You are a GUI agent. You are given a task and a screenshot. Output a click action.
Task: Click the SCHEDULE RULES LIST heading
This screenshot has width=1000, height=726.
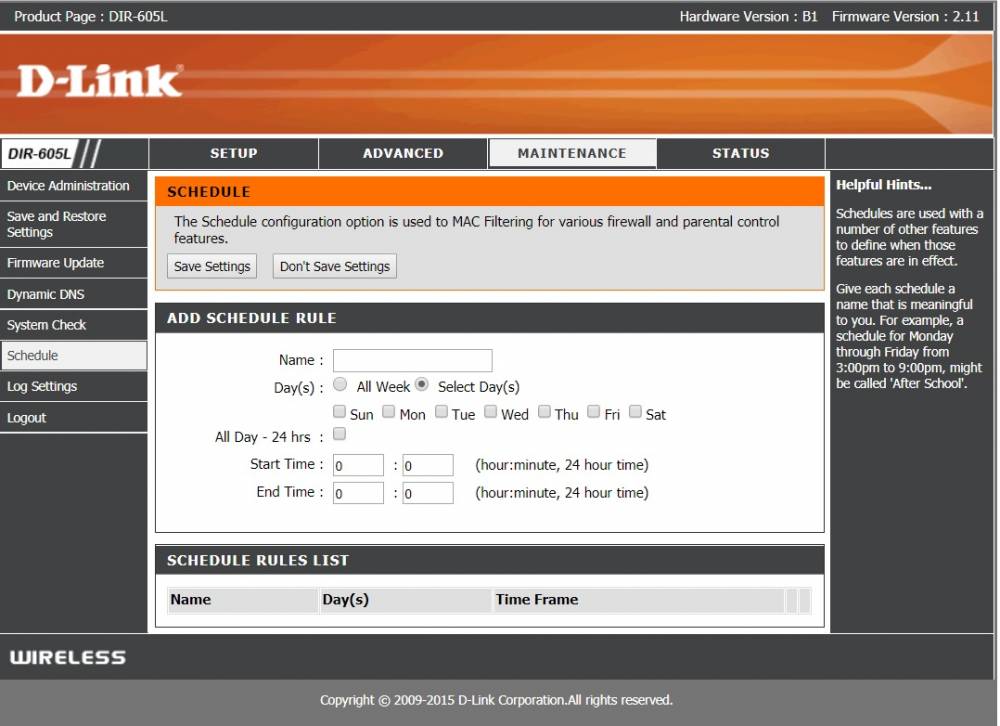point(258,561)
